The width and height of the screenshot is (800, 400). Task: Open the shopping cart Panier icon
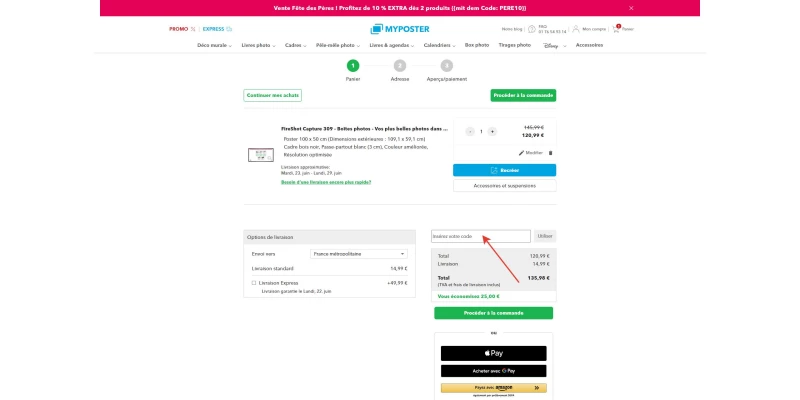click(616, 29)
